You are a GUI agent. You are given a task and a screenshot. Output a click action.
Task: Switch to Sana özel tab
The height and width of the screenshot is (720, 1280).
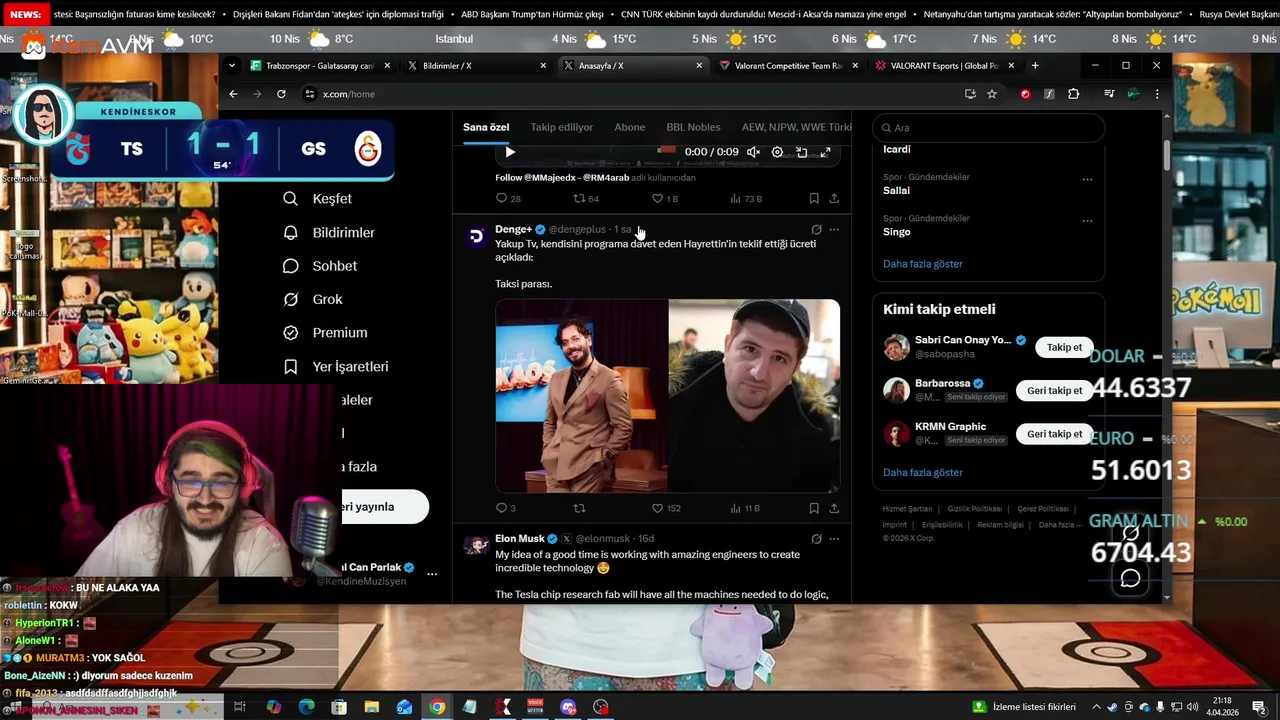(x=486, y=127)
